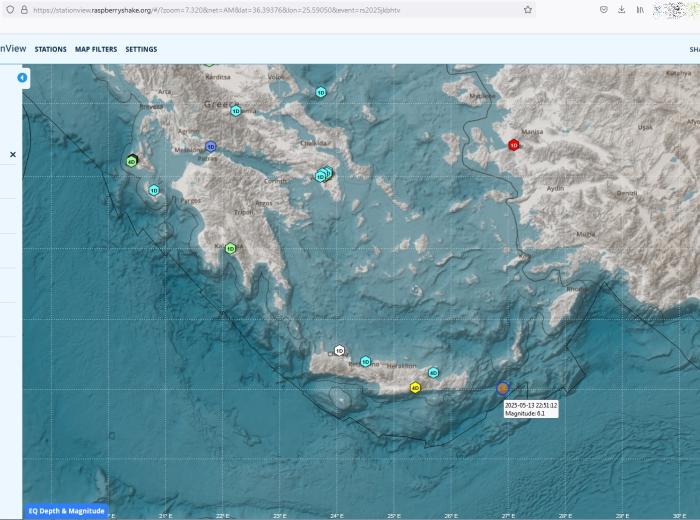Select the green 1D station near Kalamata
The image size is (700, 520).
[230, 249]
